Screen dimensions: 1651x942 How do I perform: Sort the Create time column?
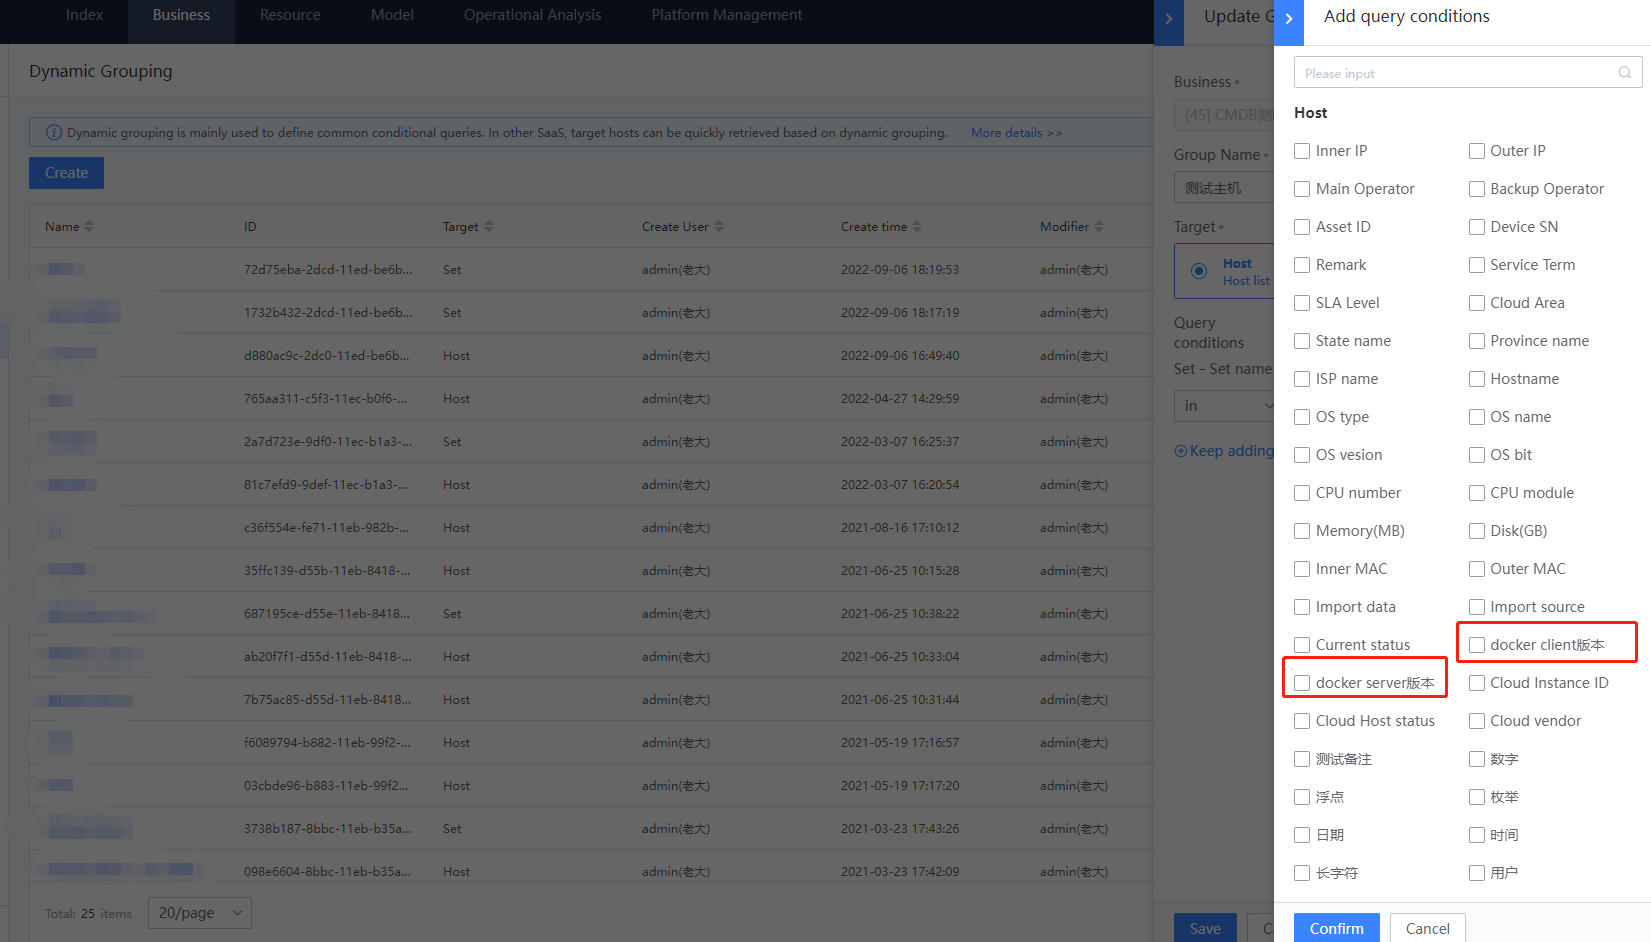pos(919,226)
